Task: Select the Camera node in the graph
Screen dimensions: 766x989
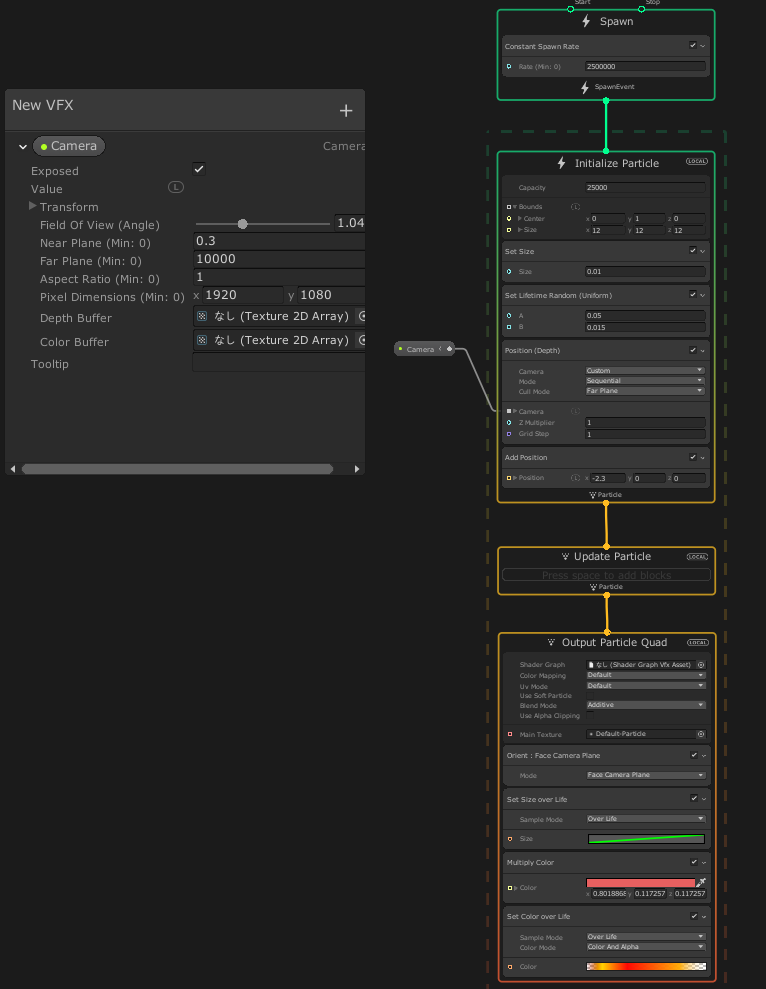Action: point(424,349)
